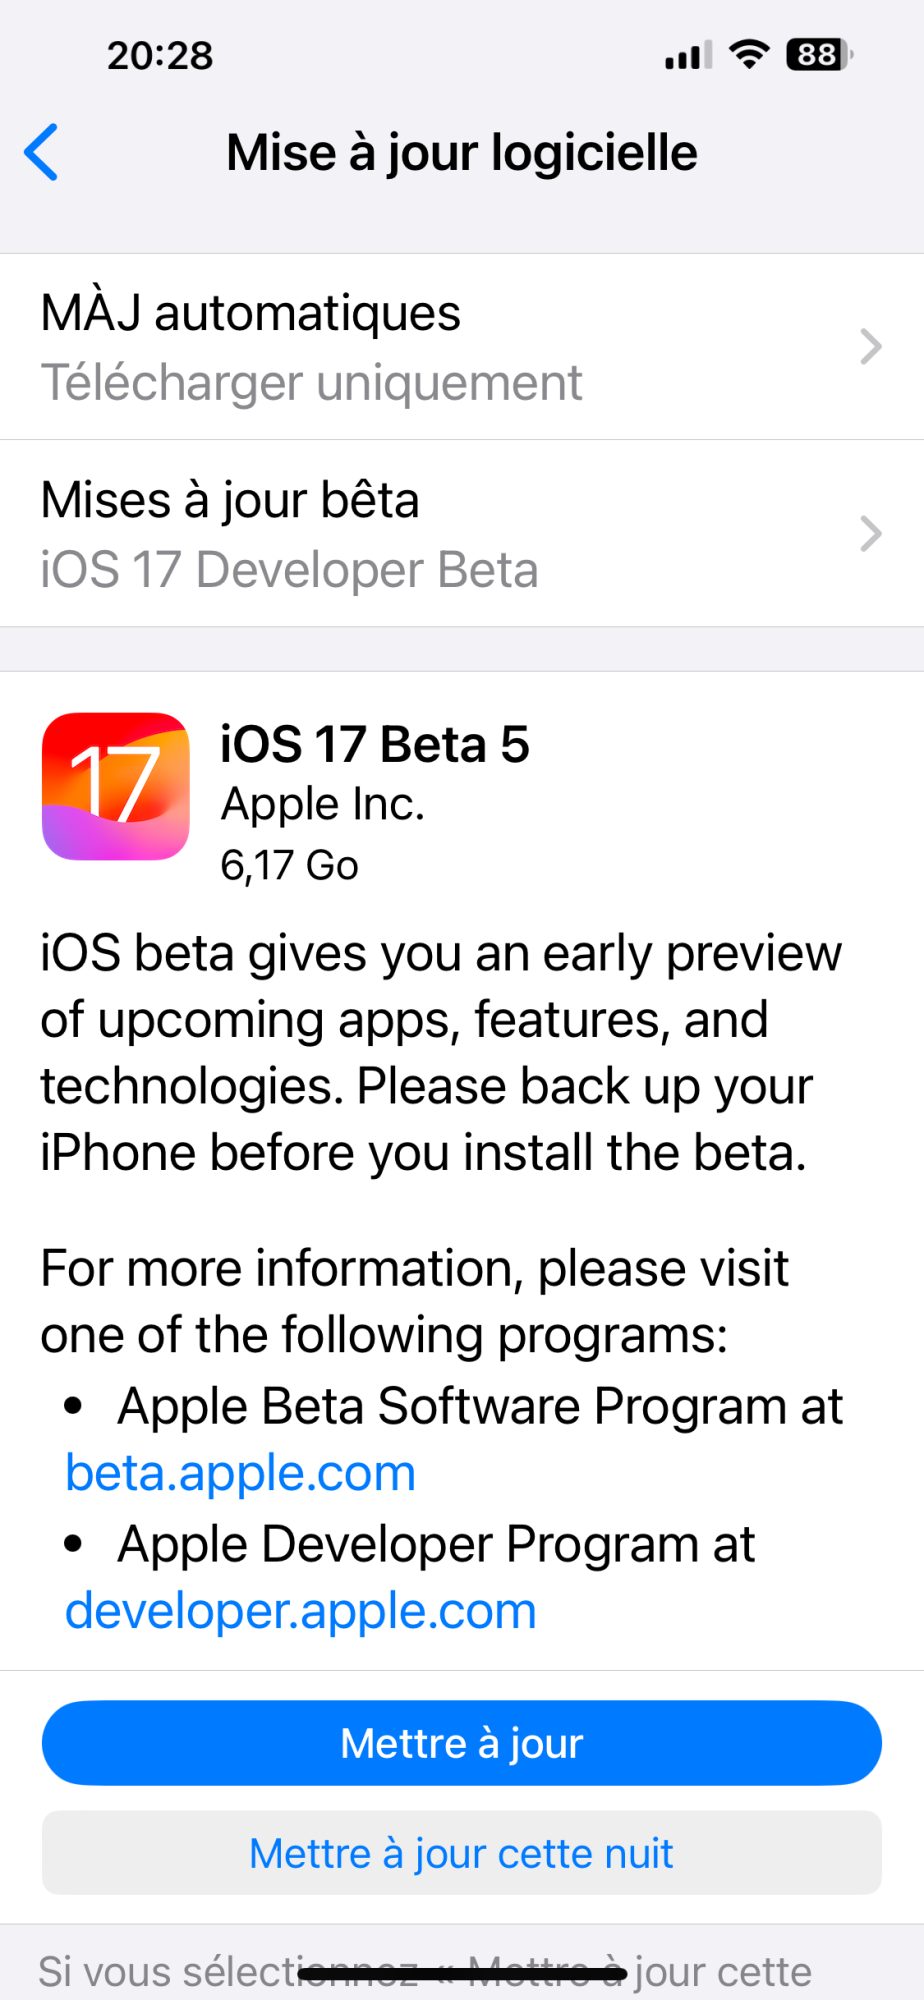This screenshot has width=924, height=2000.
Task: Tap the home indicator bar
Action: [x=462, y=1974]
